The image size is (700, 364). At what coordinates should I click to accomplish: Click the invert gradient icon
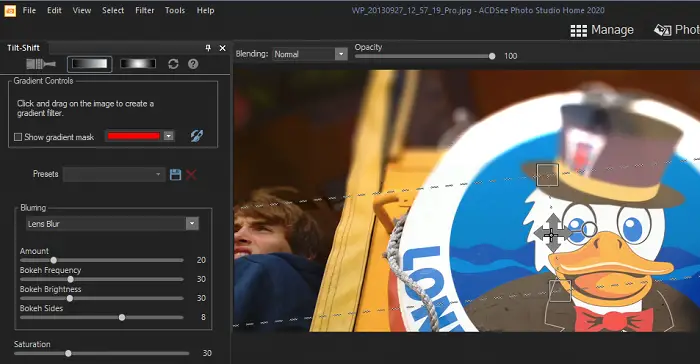coord(197,136)
